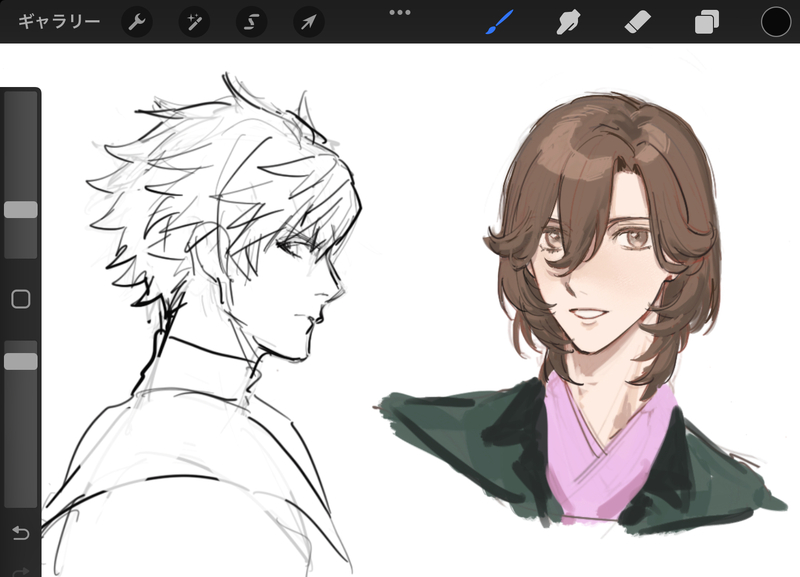Tap the square modify button on sidebar
This screenshot has width=800, height=577.
[21, 299]
